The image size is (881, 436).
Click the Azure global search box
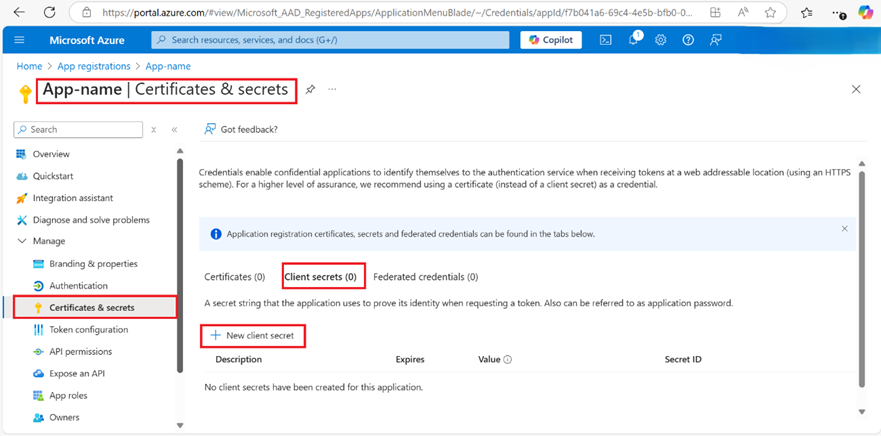coord(330,40)
